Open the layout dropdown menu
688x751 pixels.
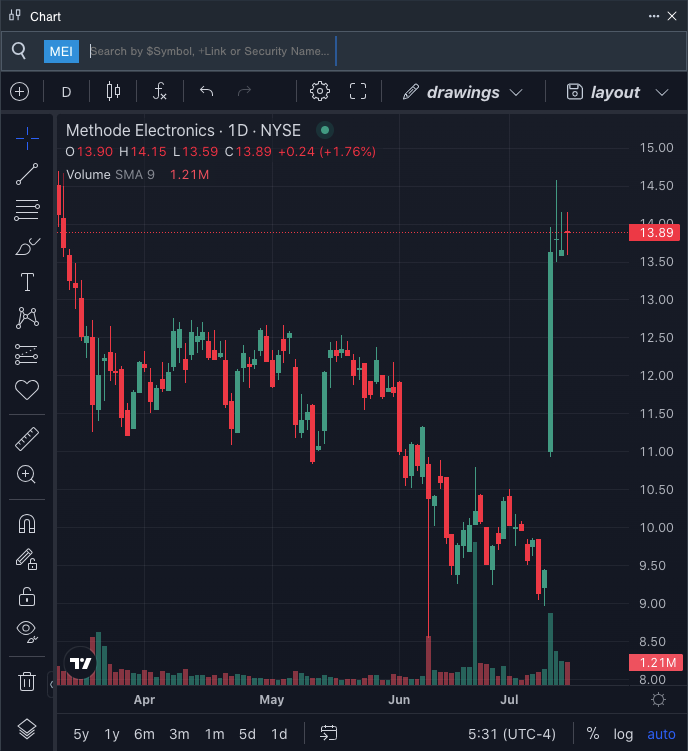coord(617,92)
